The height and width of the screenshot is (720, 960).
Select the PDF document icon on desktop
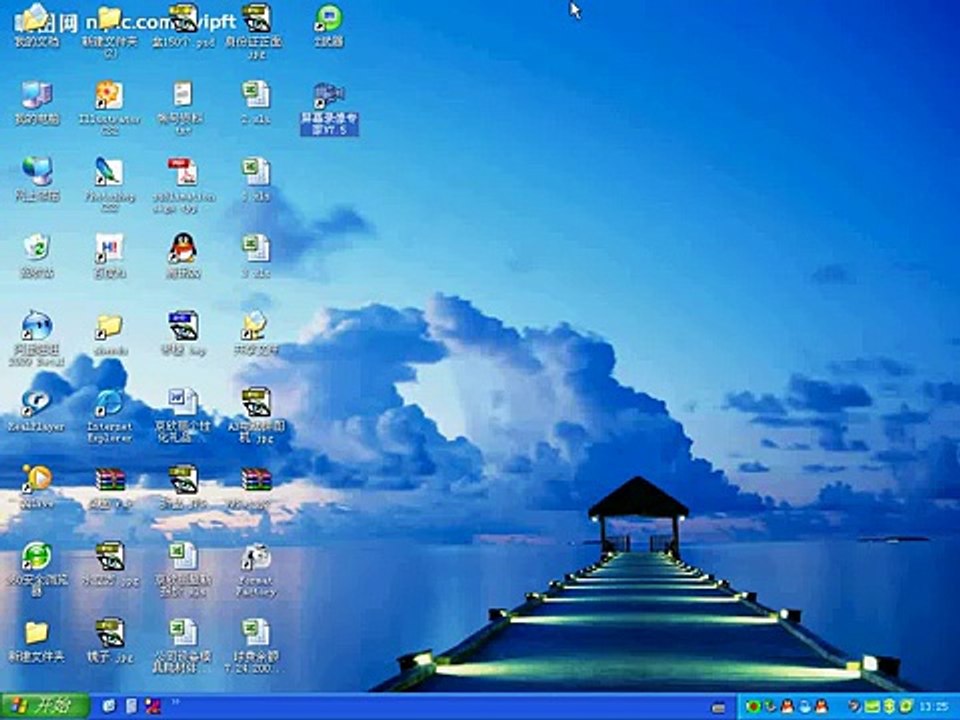click(183, 185)
